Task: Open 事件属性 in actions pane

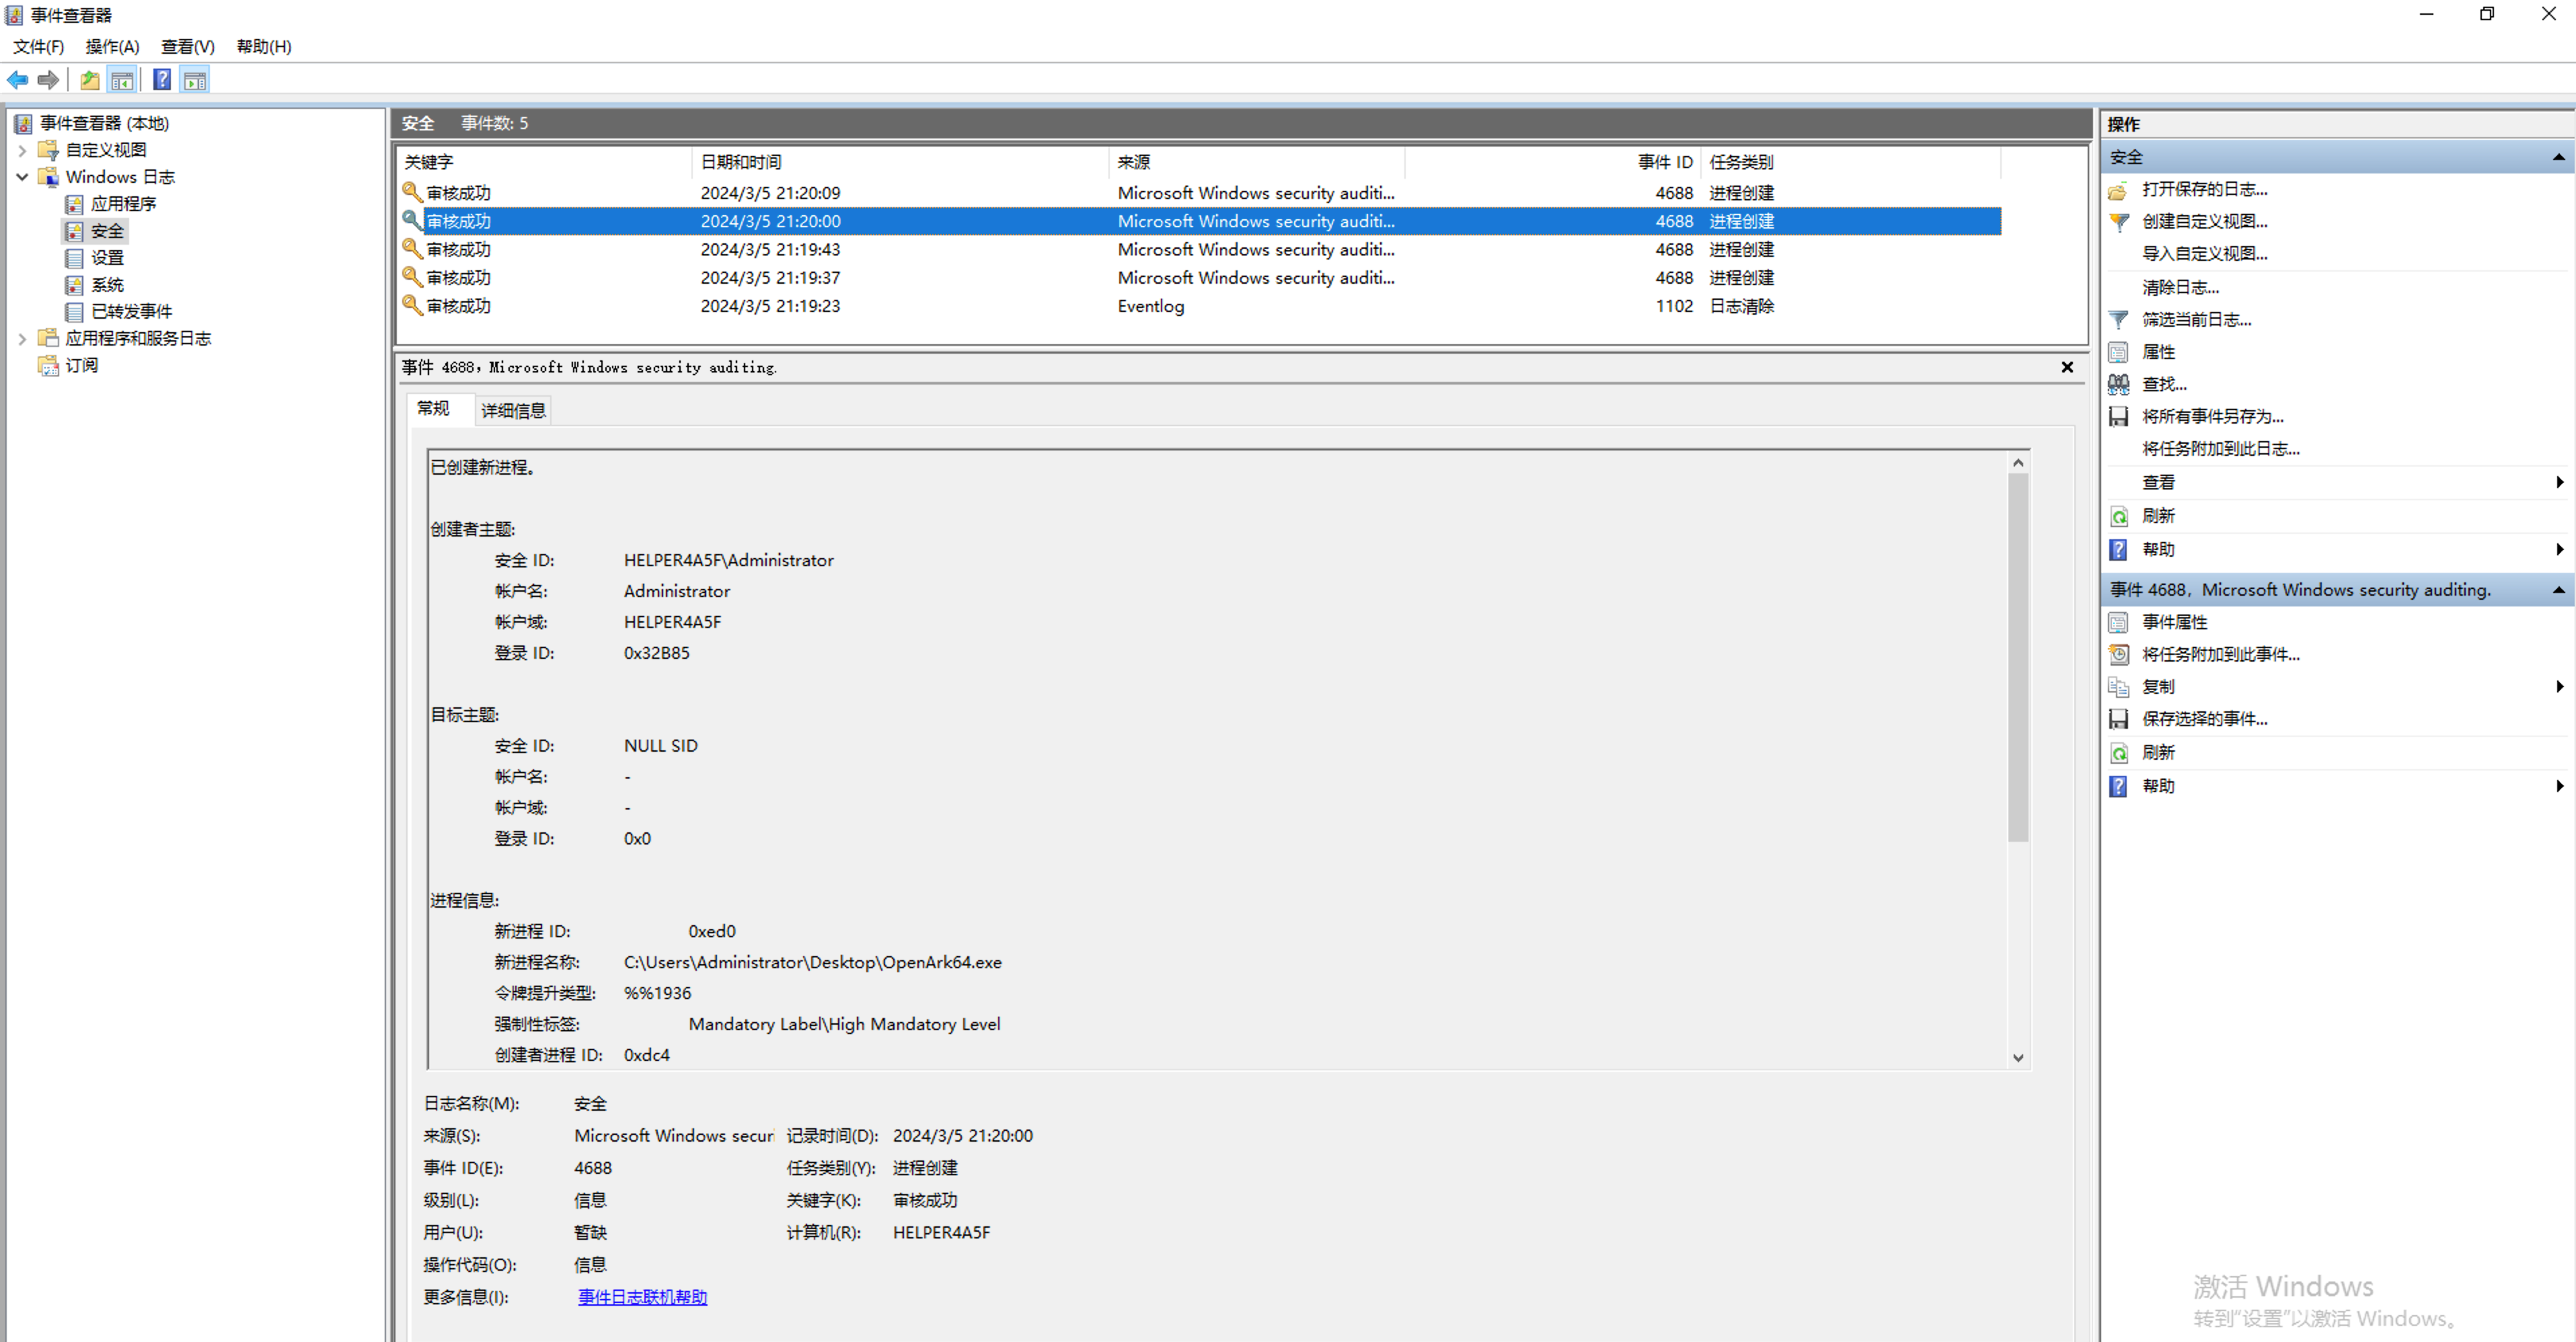Action: 2173,622
